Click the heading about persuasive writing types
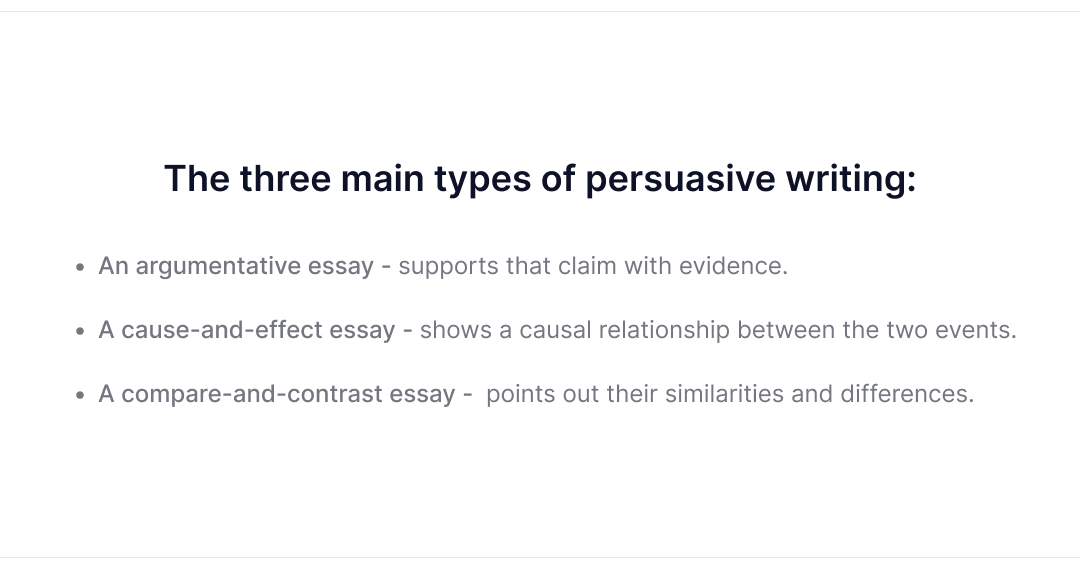Image resolution: width=1080 pixels, height=567 pixels. [x=540, y=179]
